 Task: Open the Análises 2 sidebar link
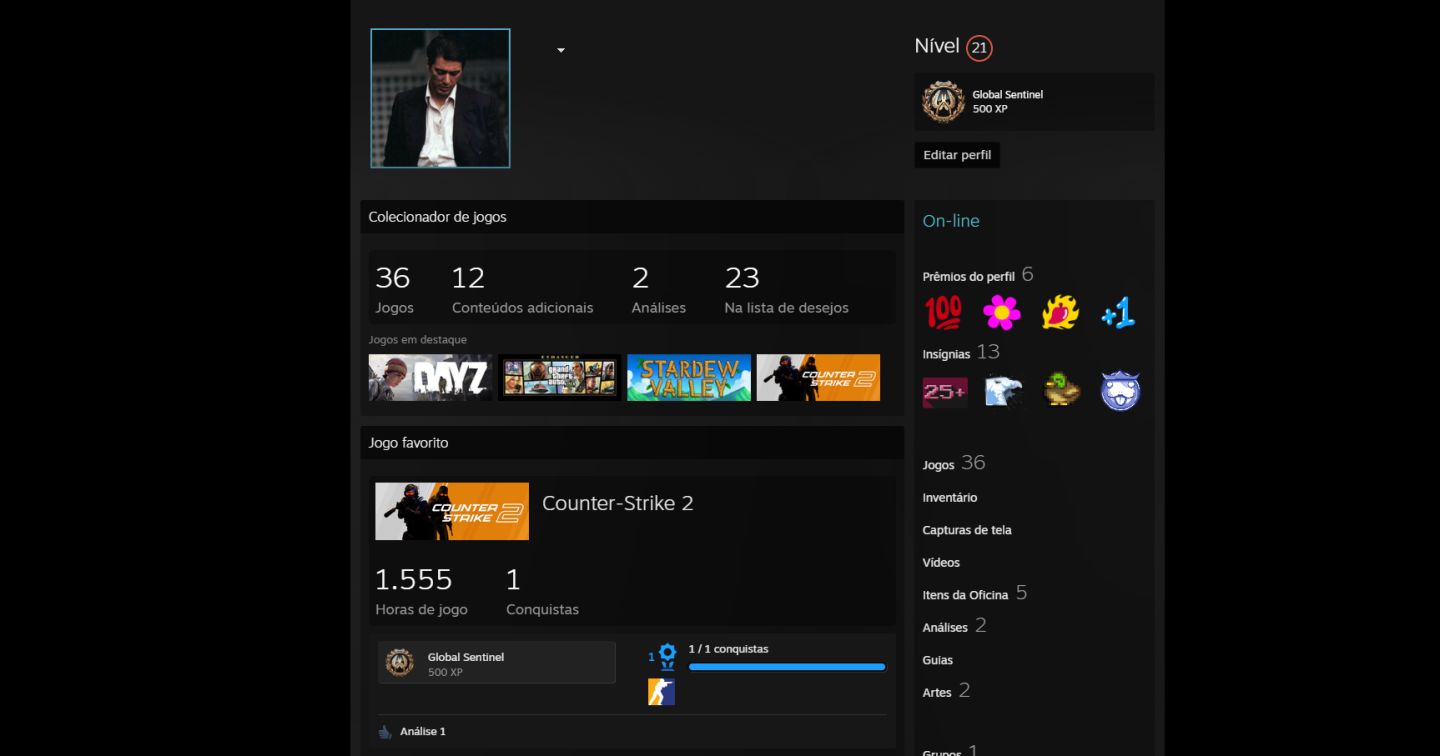point(954,626)
